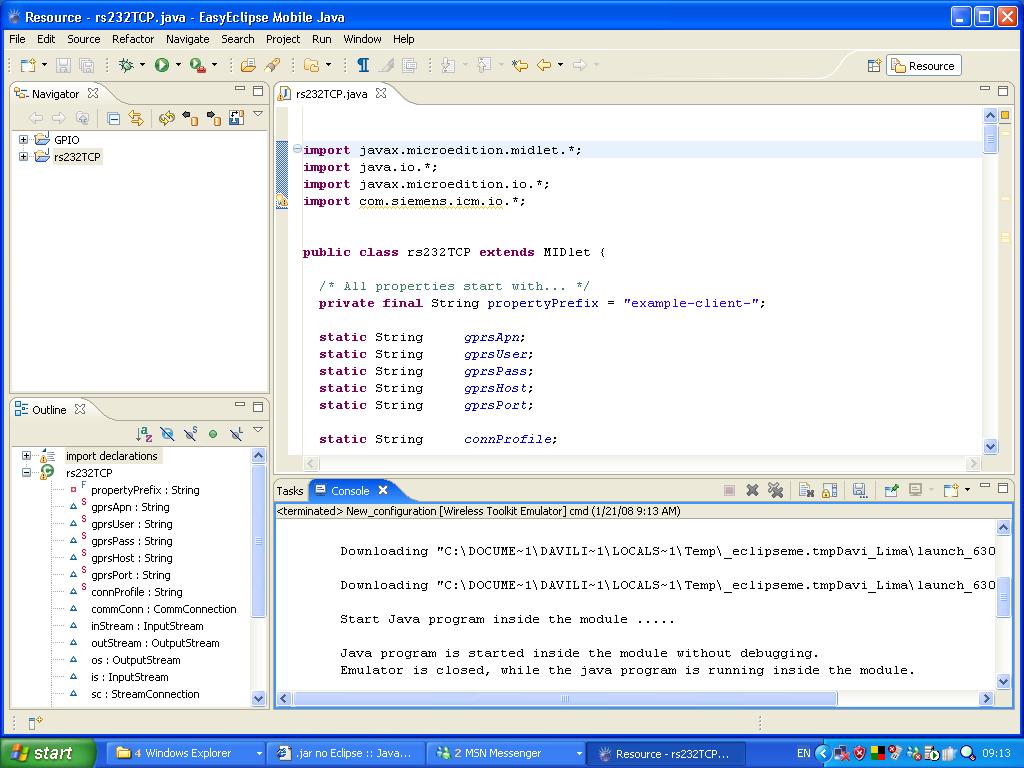Click Show Whitespace Characters pilcrow icon

363,65
